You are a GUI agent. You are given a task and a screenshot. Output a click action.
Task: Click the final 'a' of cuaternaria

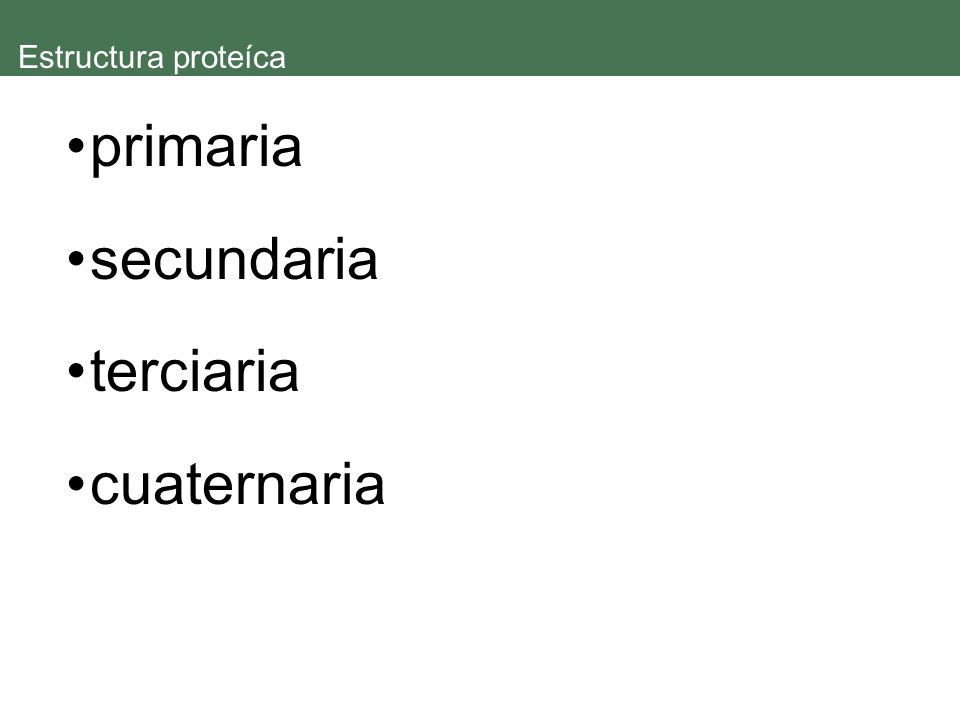coord(371,489)
